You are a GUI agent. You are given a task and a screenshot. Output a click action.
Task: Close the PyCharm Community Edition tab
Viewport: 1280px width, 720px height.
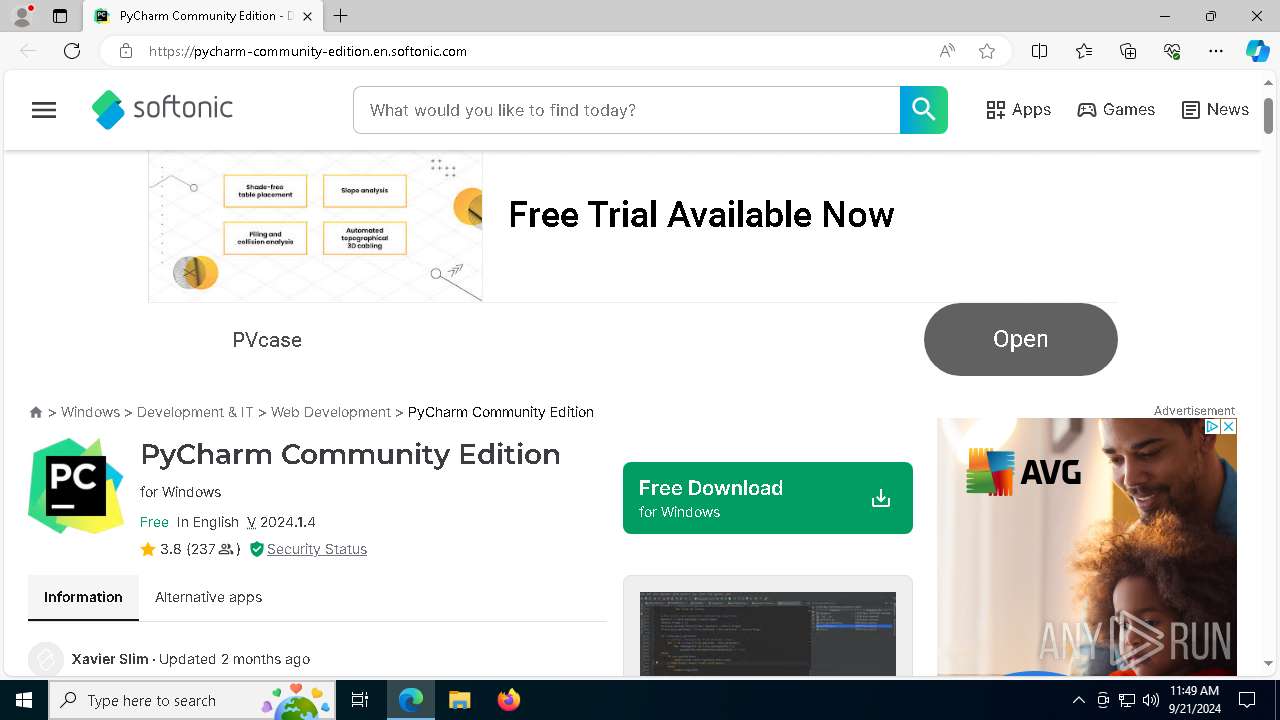[307, 16]
